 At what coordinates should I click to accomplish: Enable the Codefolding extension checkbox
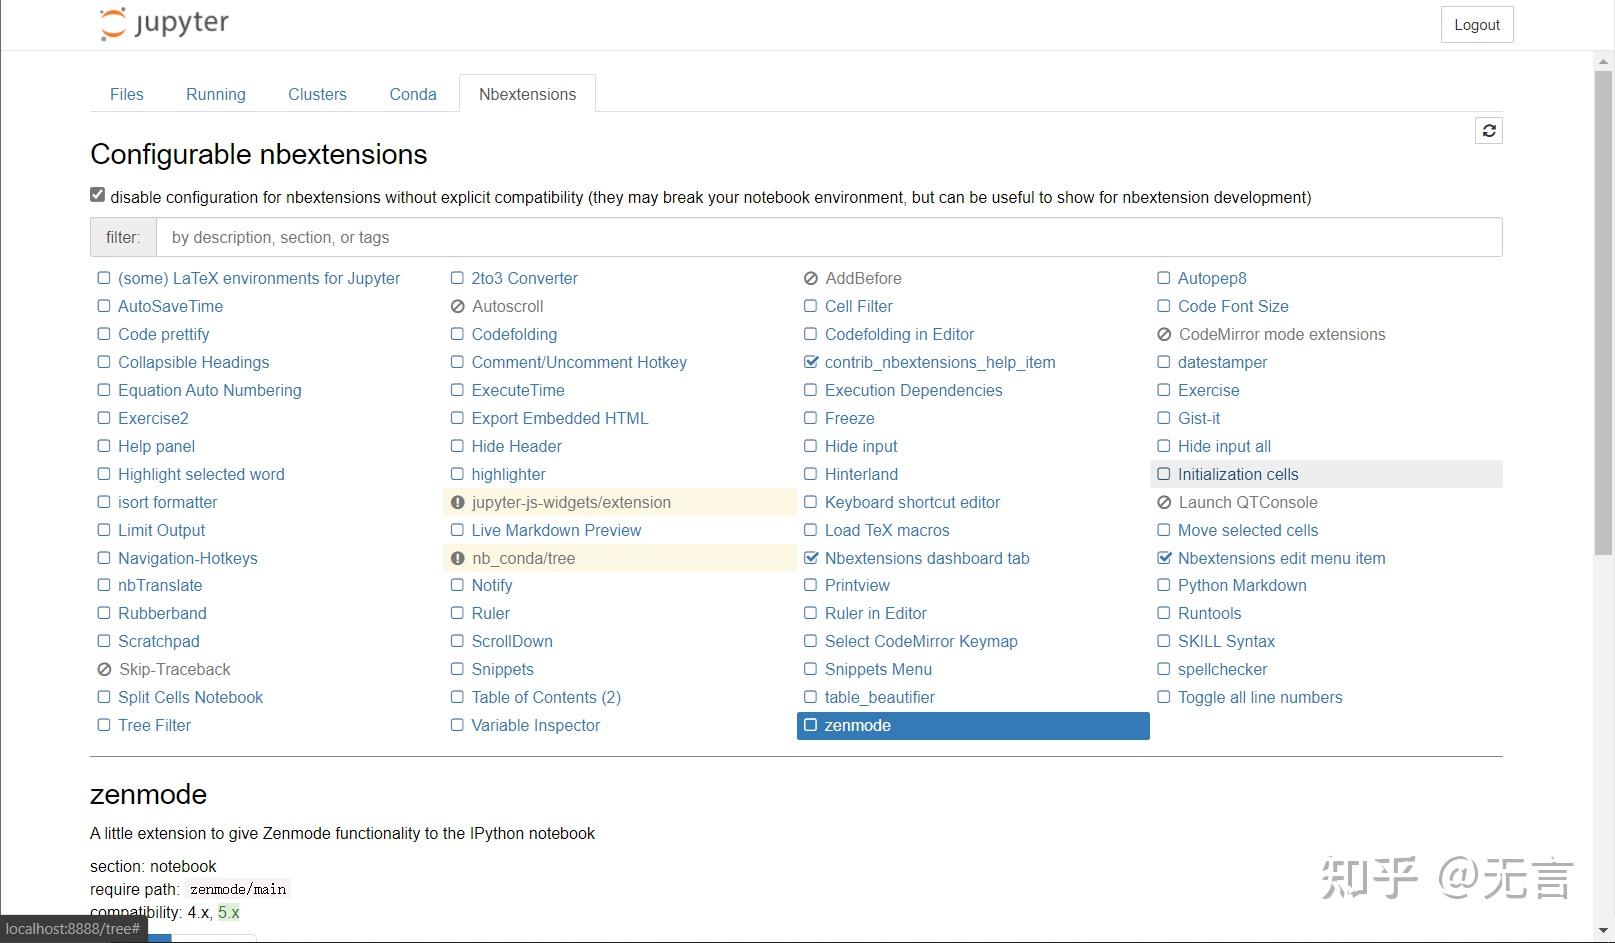[457, 335]
